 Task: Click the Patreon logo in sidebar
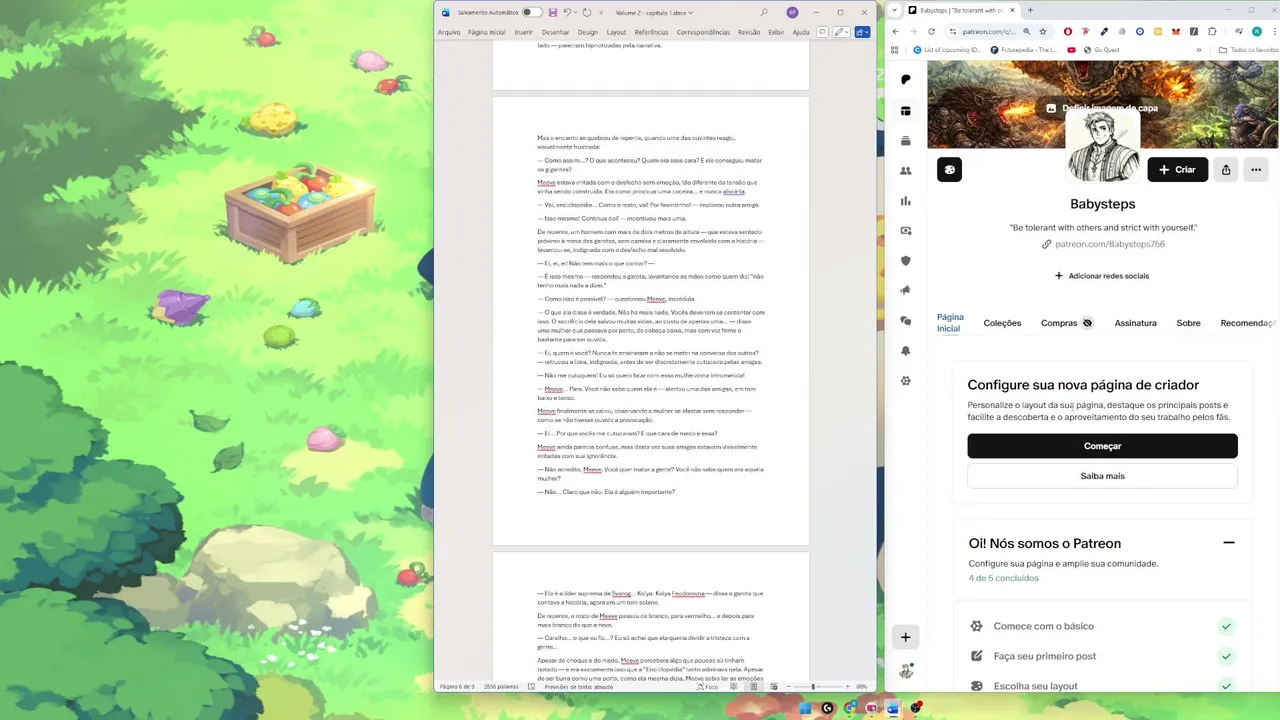coord(906,80)
